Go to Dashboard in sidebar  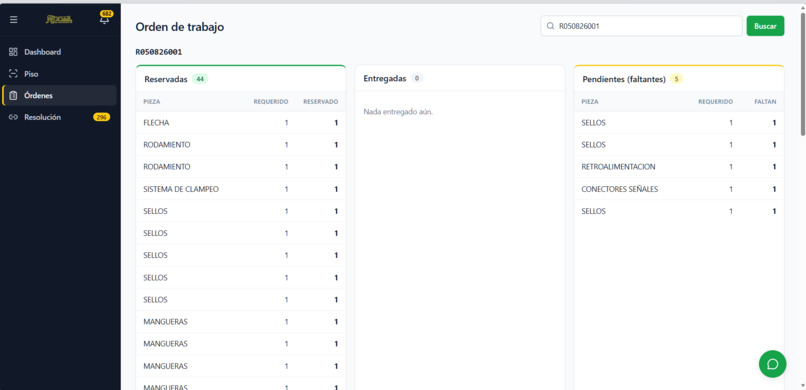(x=59, y=52)
